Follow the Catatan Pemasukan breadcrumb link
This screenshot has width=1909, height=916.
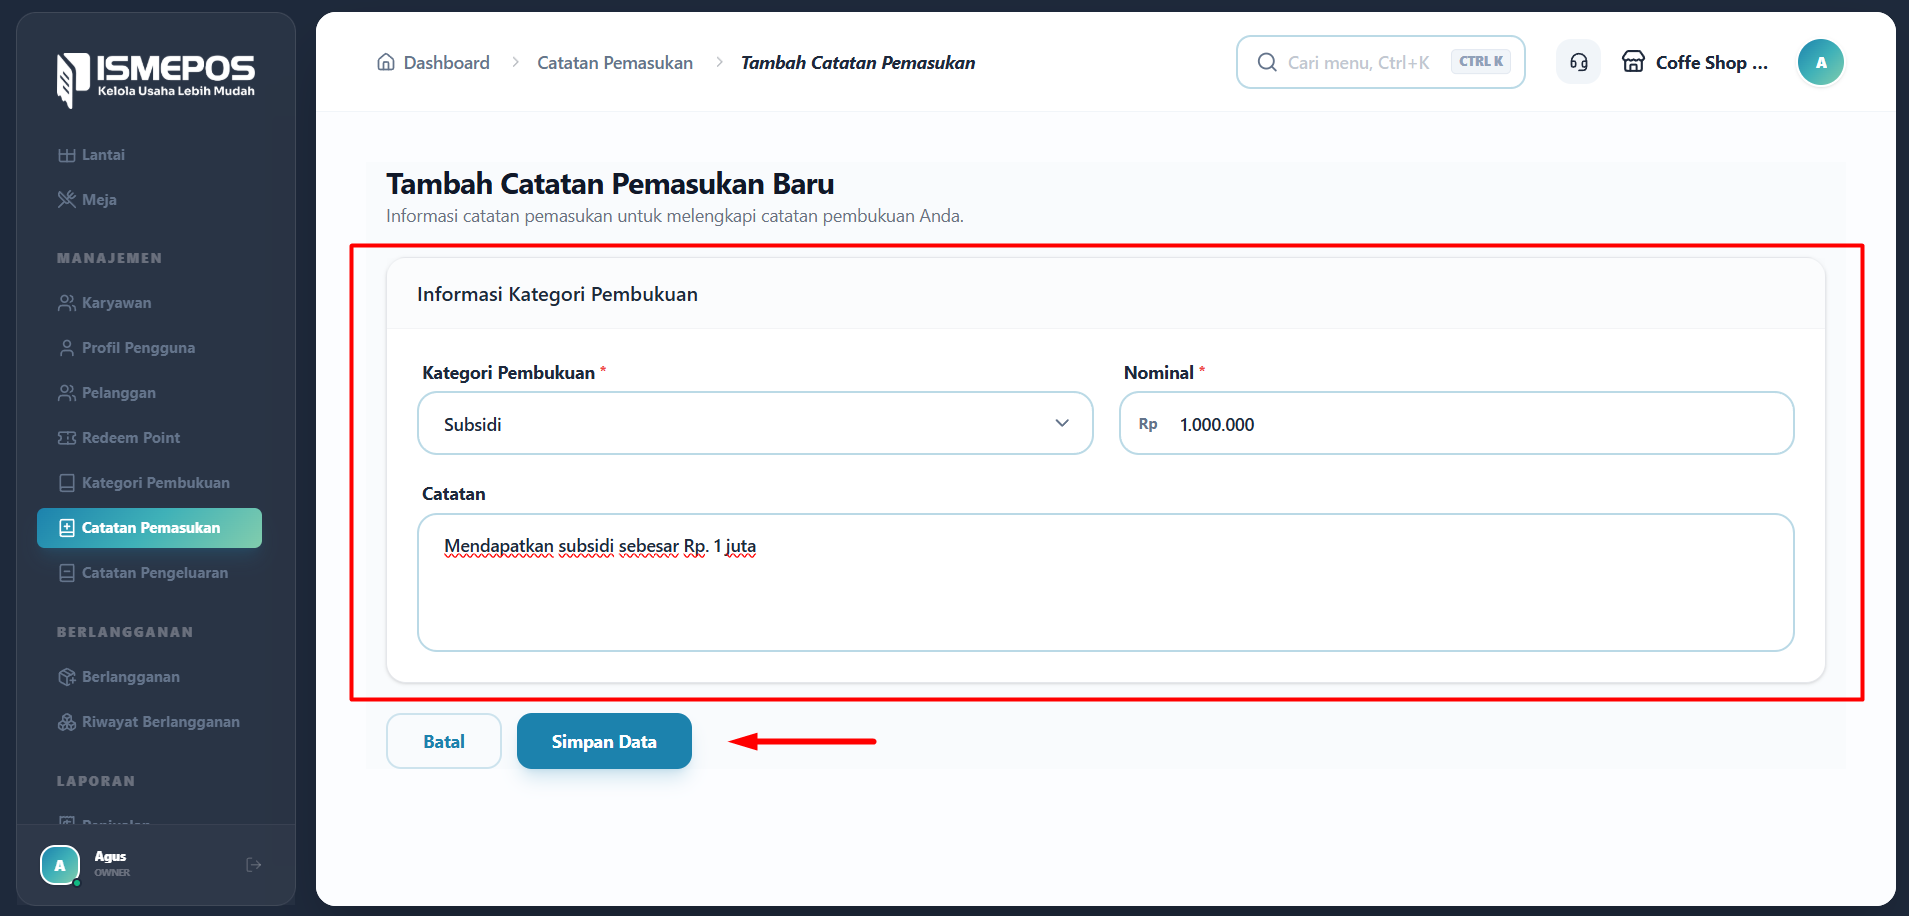(x=615, y=63)
